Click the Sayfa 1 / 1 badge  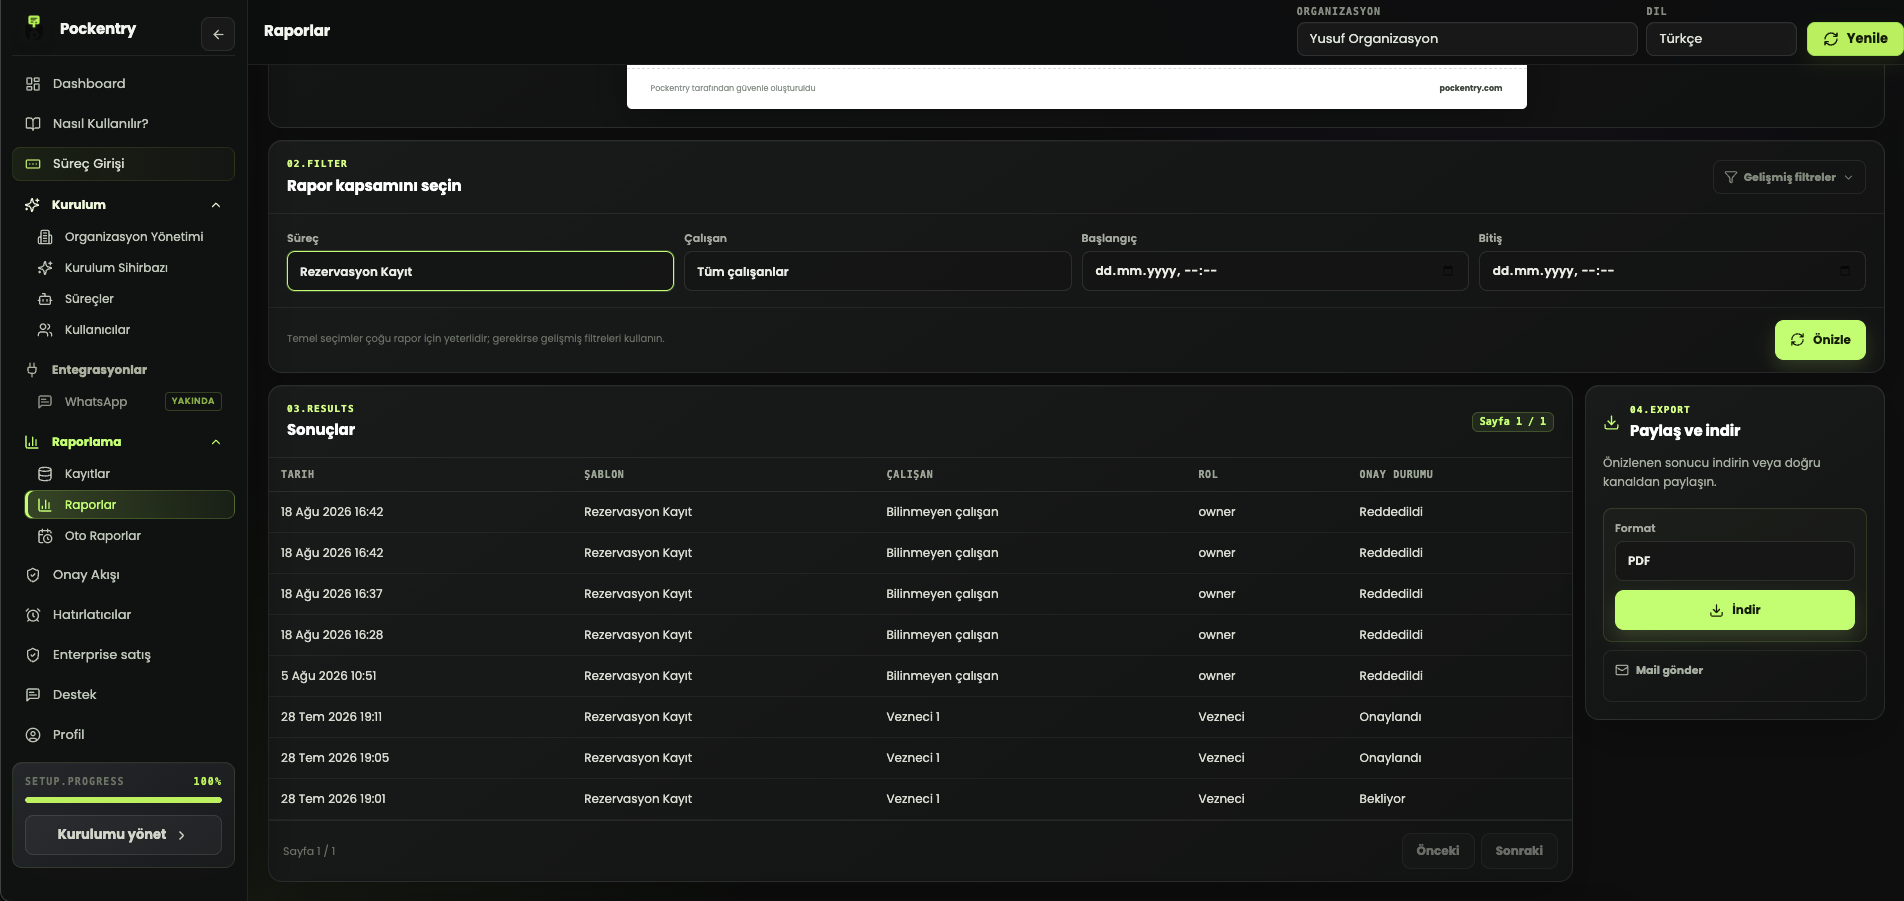point(1512,422)
